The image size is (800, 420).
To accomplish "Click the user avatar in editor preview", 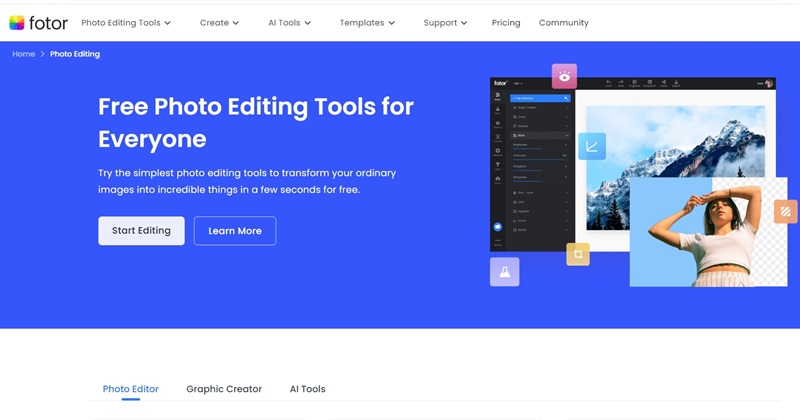I will (x=769, y=84).
